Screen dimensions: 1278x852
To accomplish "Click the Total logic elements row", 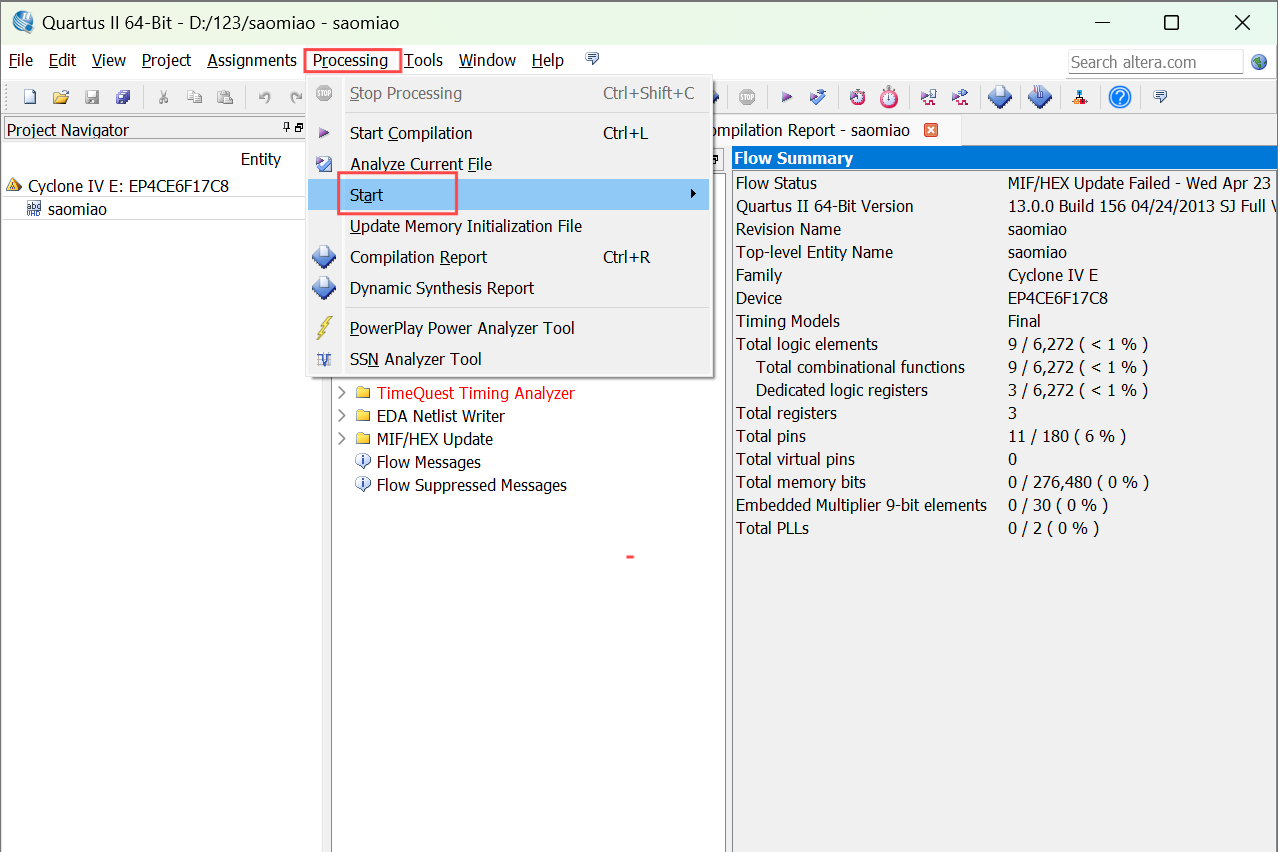I will click(x=1005, y=344).
